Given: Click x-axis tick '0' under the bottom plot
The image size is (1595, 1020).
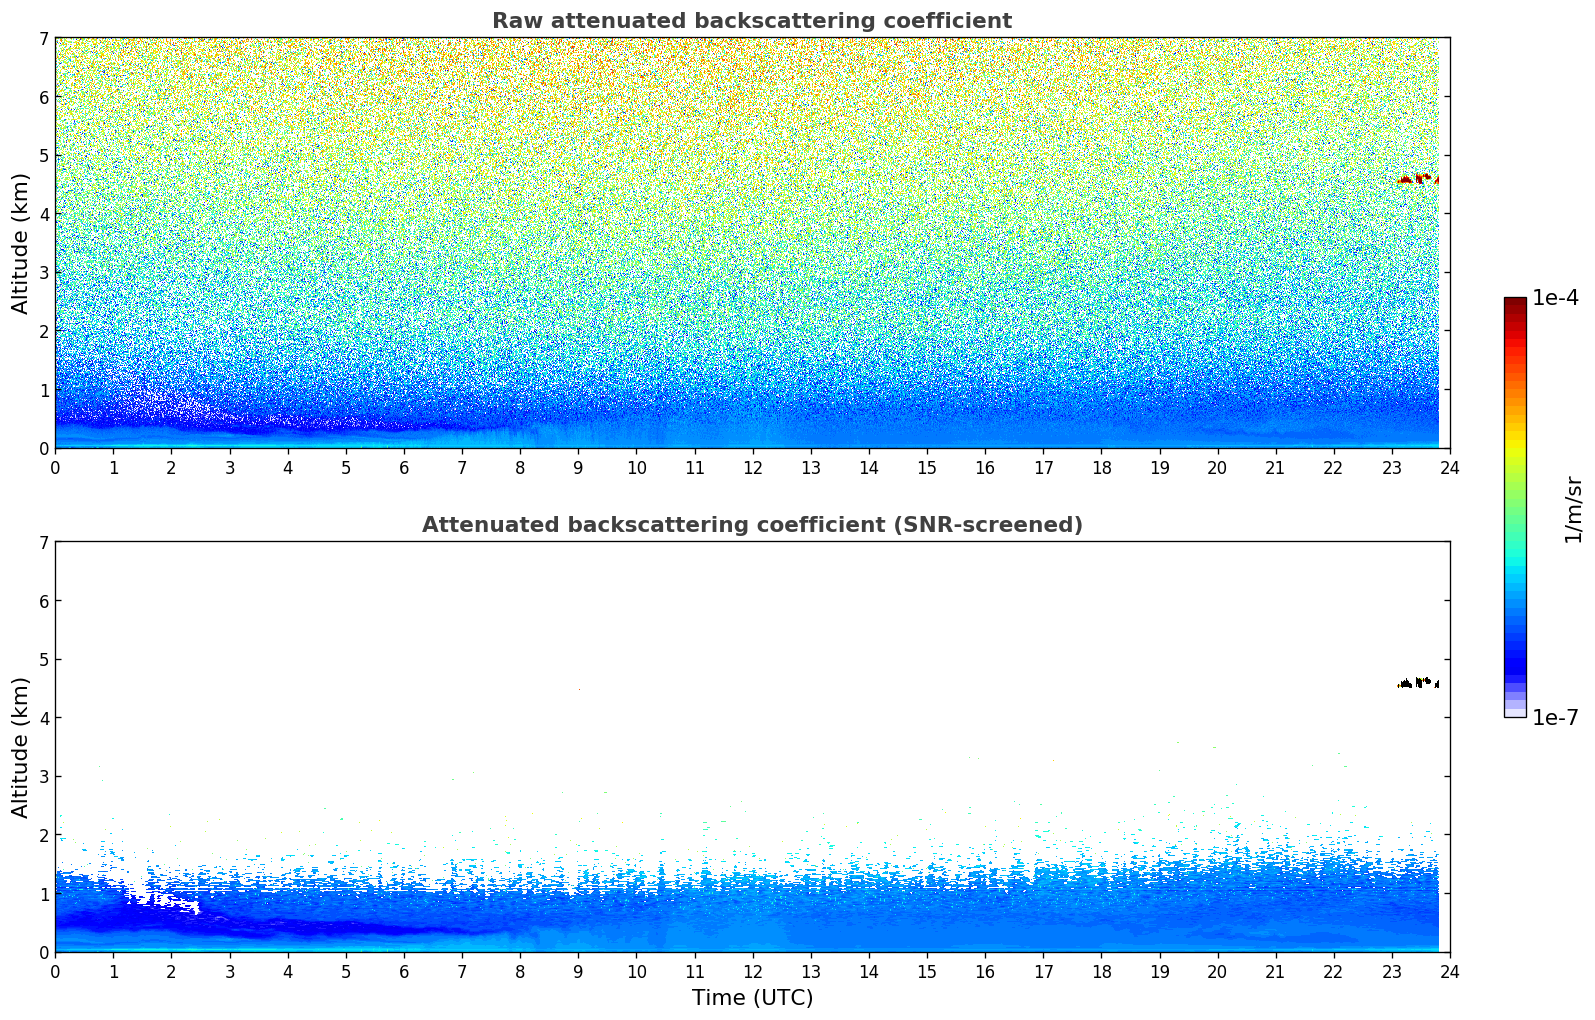Looking at the screenshot, I should coord(55,971).
